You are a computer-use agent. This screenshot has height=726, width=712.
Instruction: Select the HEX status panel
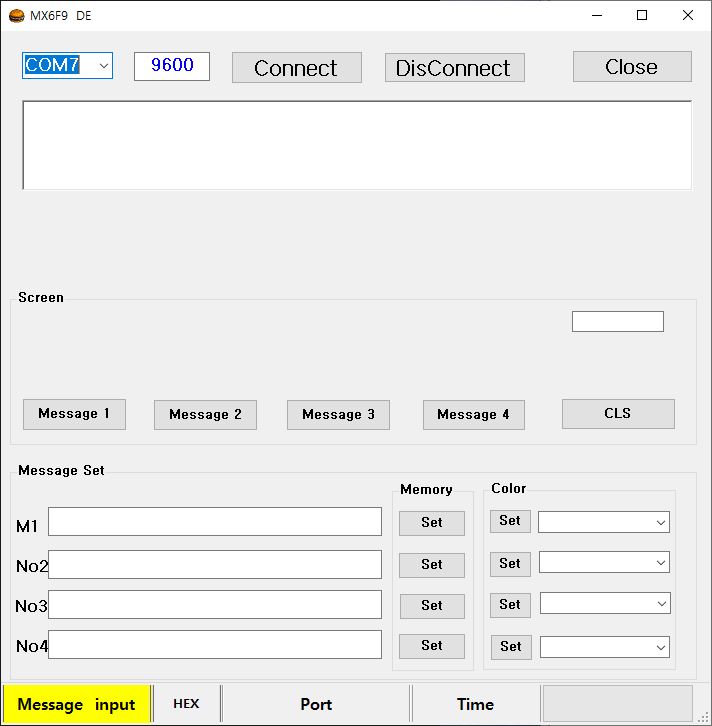click(186, 704)
